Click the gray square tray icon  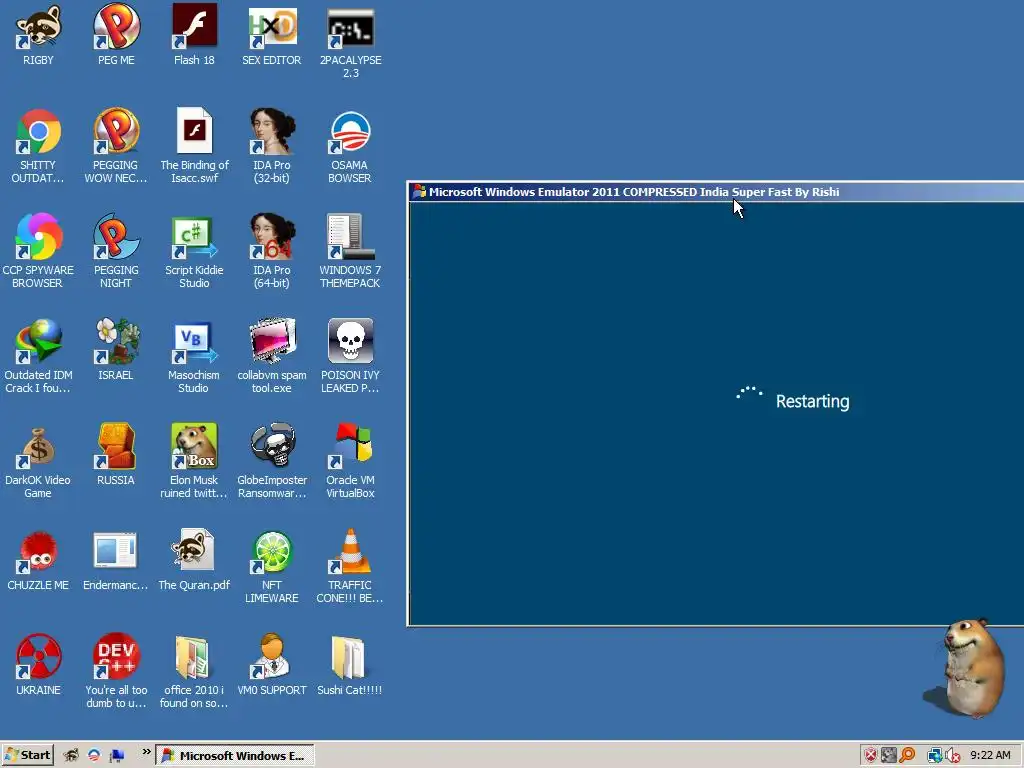[889, 756]
